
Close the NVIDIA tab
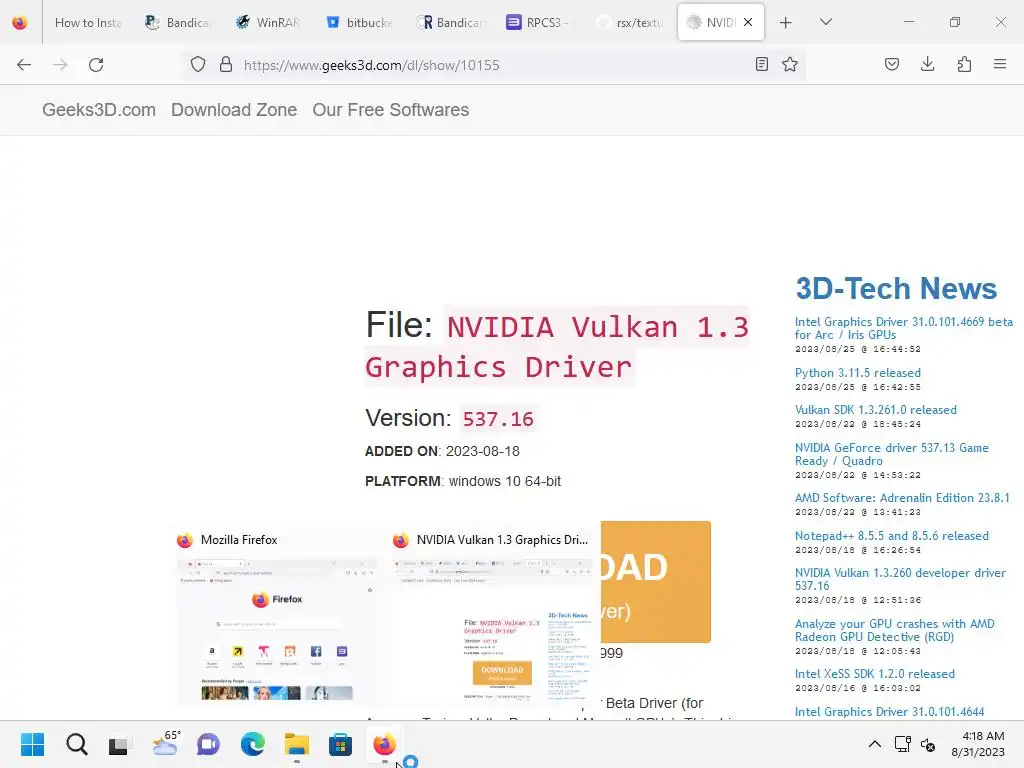[748, 22]
